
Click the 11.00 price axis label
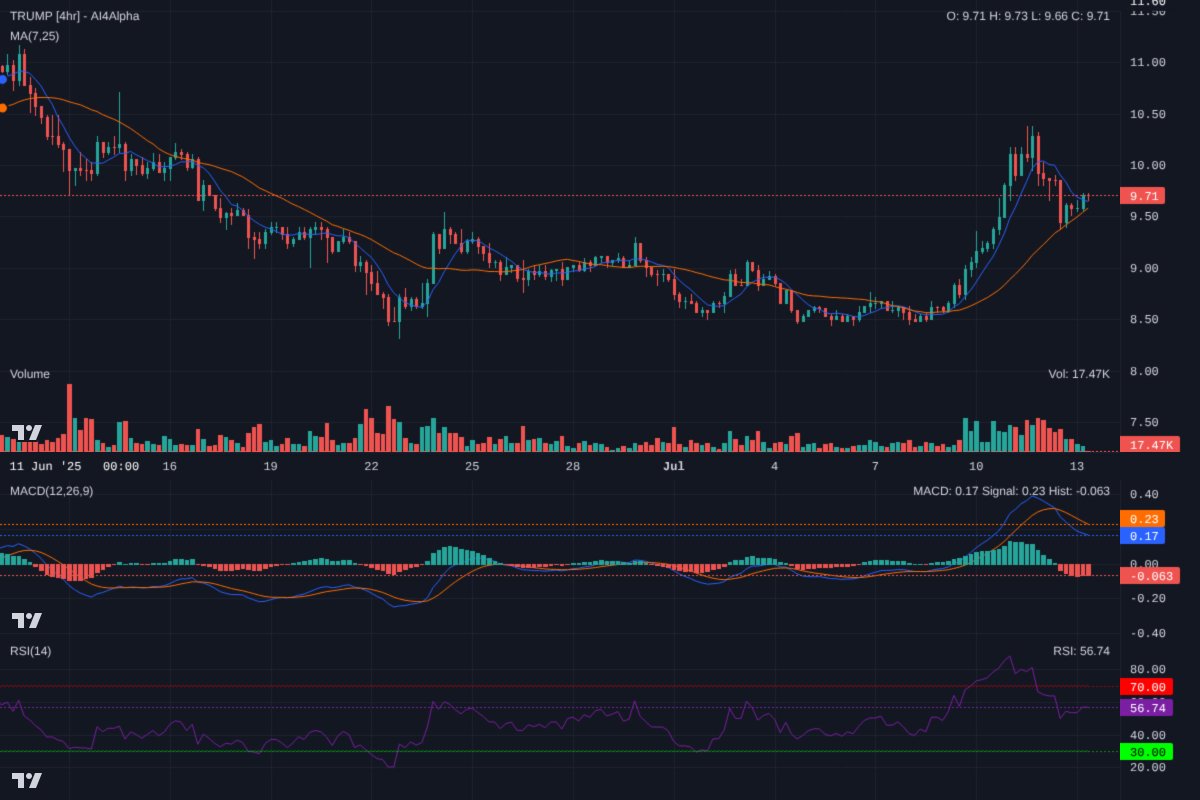pos(1147,62)
